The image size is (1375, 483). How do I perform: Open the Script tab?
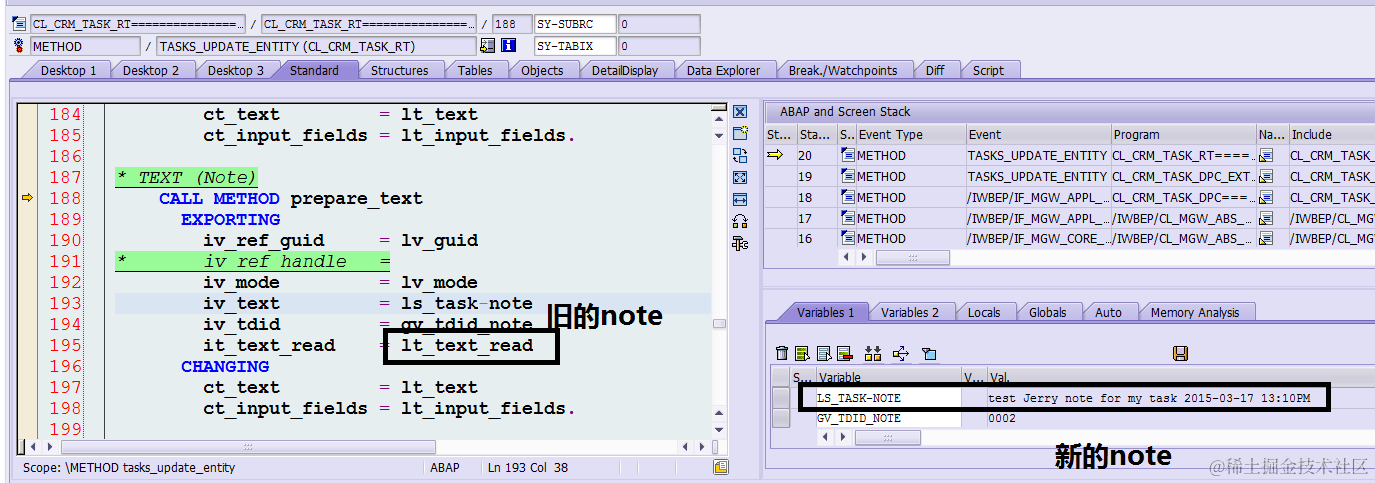[988, 70]
